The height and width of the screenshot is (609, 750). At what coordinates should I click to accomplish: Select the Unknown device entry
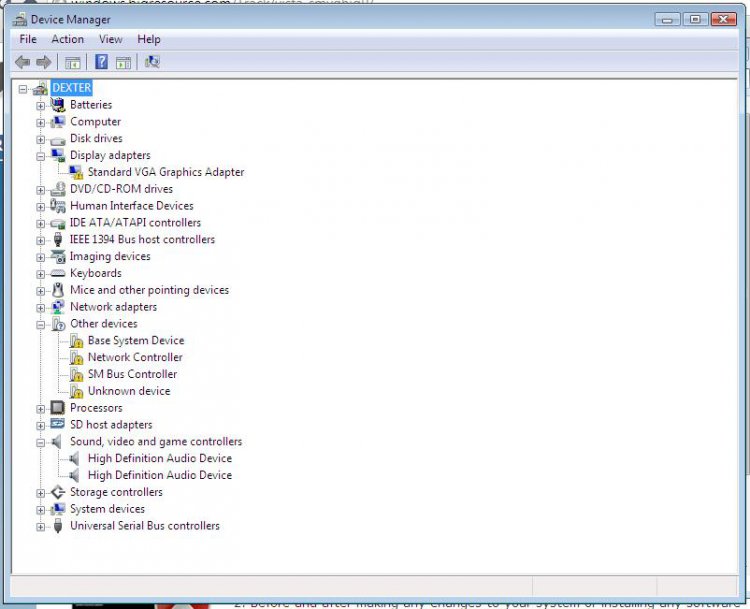pyautogui.click(x=129, y=391)
